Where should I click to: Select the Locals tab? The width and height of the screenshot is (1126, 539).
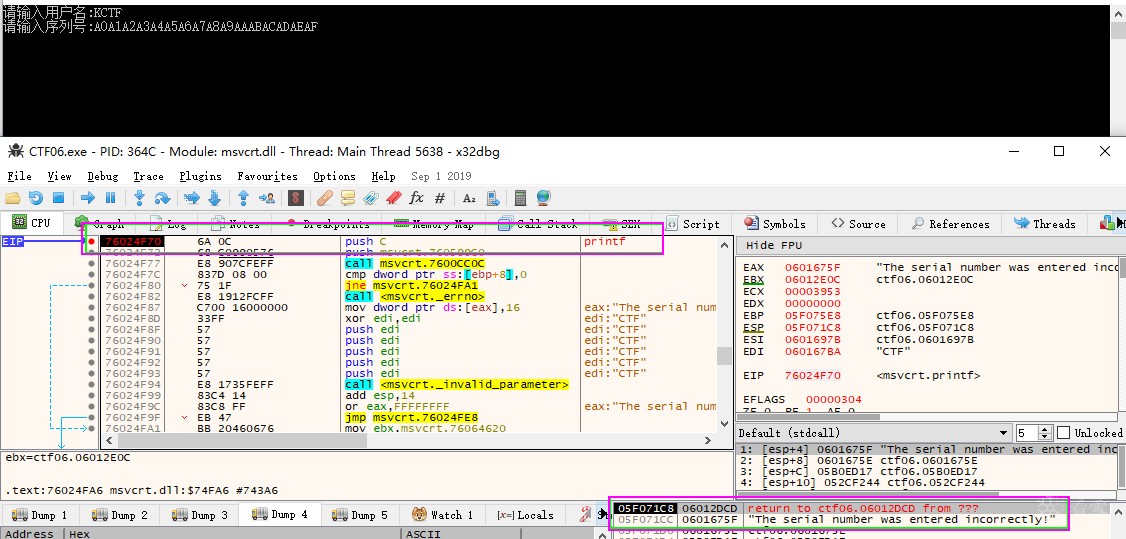click(x=525, y=515)
